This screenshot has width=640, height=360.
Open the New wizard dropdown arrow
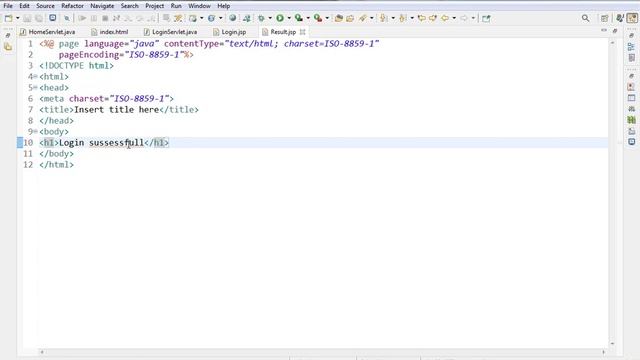pos(18,18)
